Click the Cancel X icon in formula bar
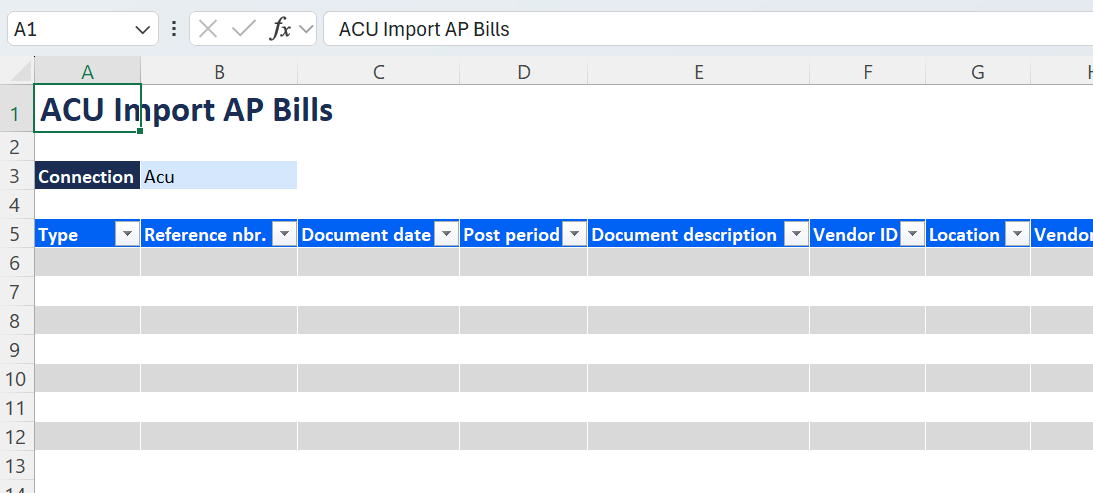The image size is (1093, 493). (x=208, y=29)
